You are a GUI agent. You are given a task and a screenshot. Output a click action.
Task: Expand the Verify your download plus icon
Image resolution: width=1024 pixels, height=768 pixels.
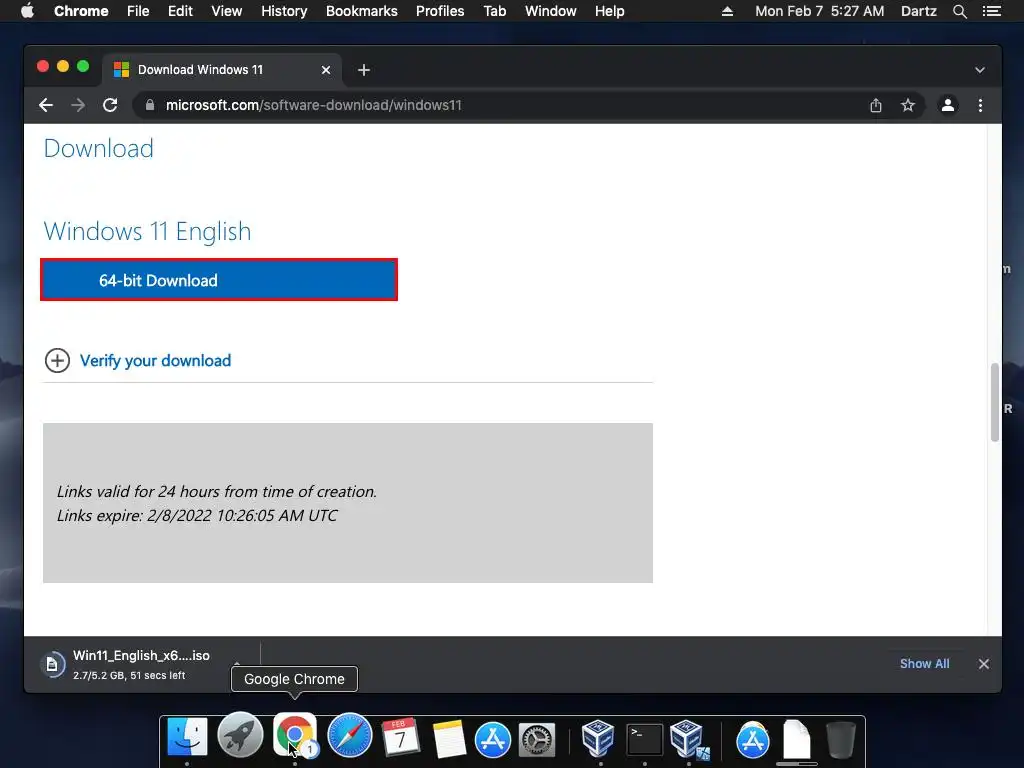[57, 360]
